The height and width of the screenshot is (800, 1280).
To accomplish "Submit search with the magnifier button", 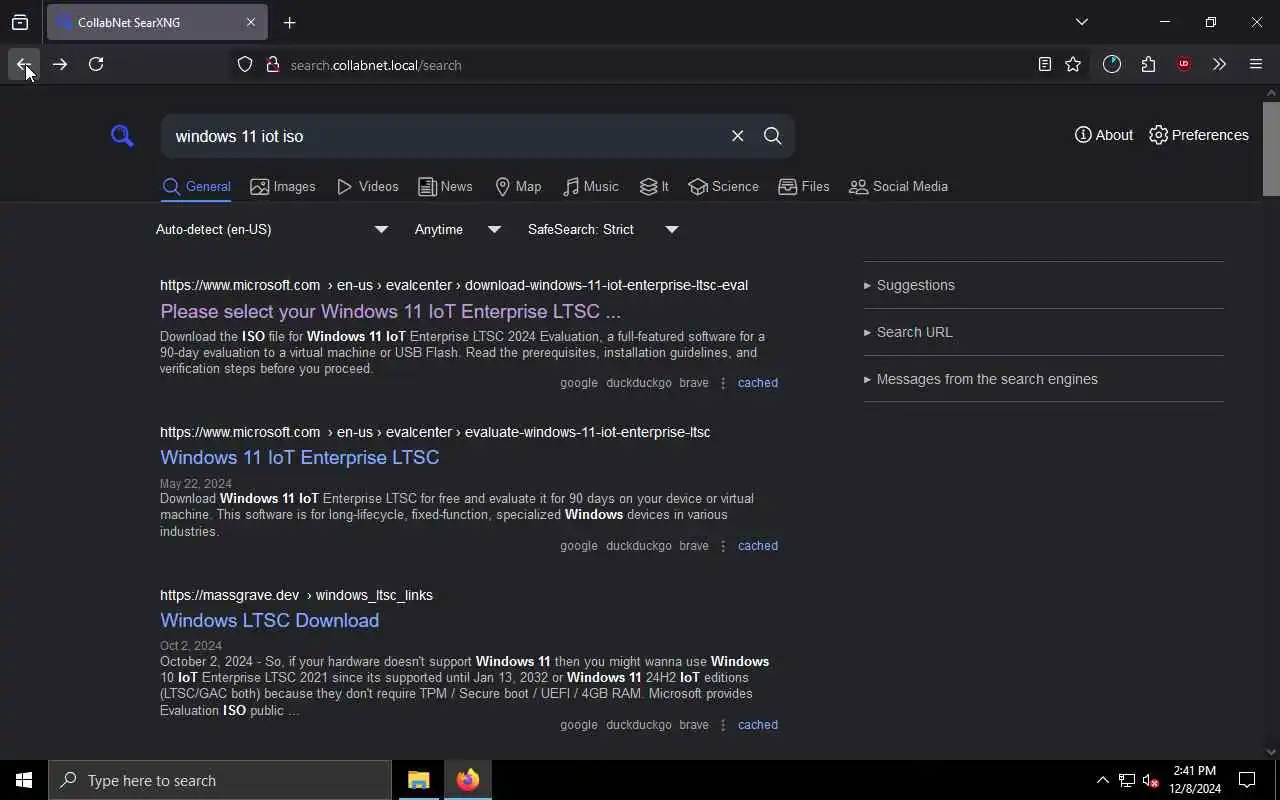I will pyautogui.click(x=772, y=136).
